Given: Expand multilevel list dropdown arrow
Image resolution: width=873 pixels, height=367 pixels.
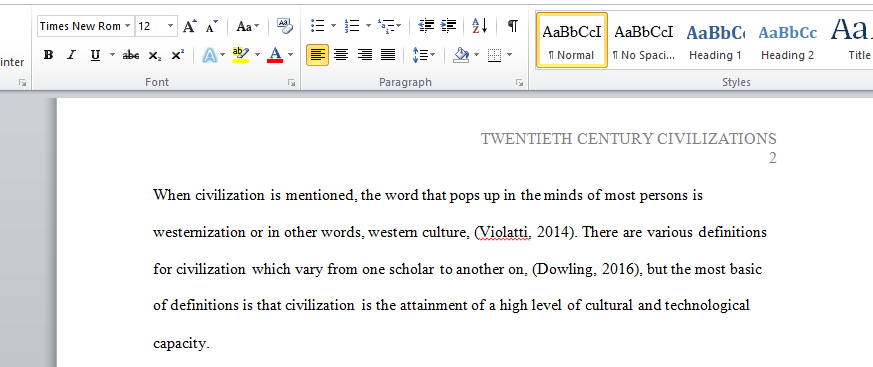Looking at the screenshot, I should [x=400, y=26].
